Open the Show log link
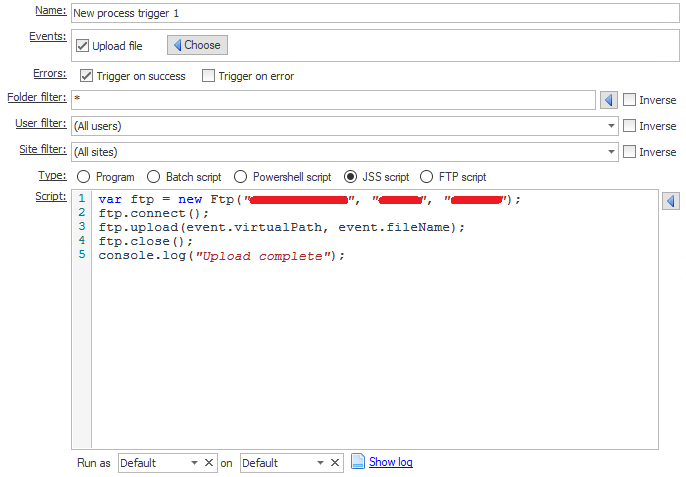 [390, 462]
